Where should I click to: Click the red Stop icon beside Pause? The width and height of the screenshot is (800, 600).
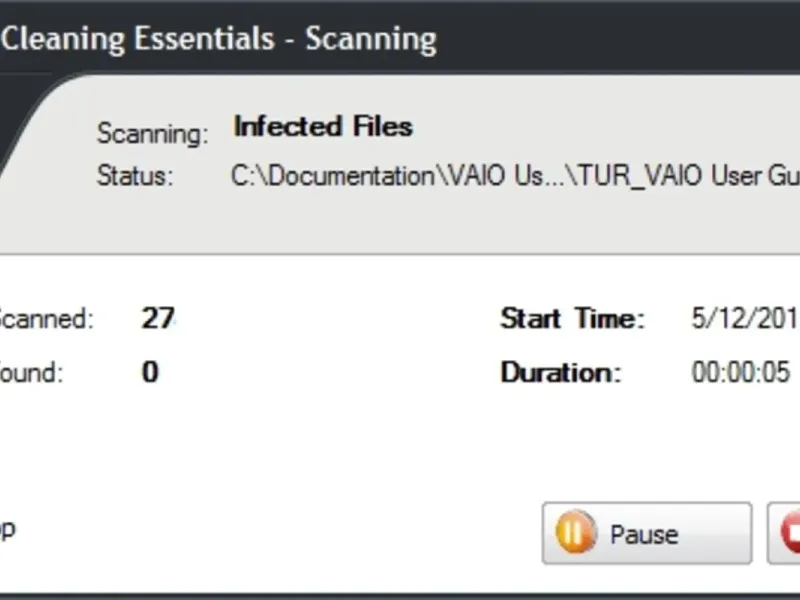(790, 533)
